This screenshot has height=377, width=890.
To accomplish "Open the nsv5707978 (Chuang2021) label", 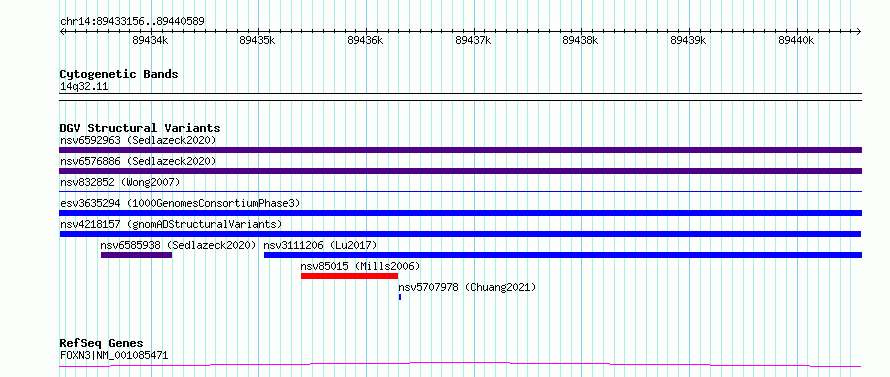I will 467,287.
